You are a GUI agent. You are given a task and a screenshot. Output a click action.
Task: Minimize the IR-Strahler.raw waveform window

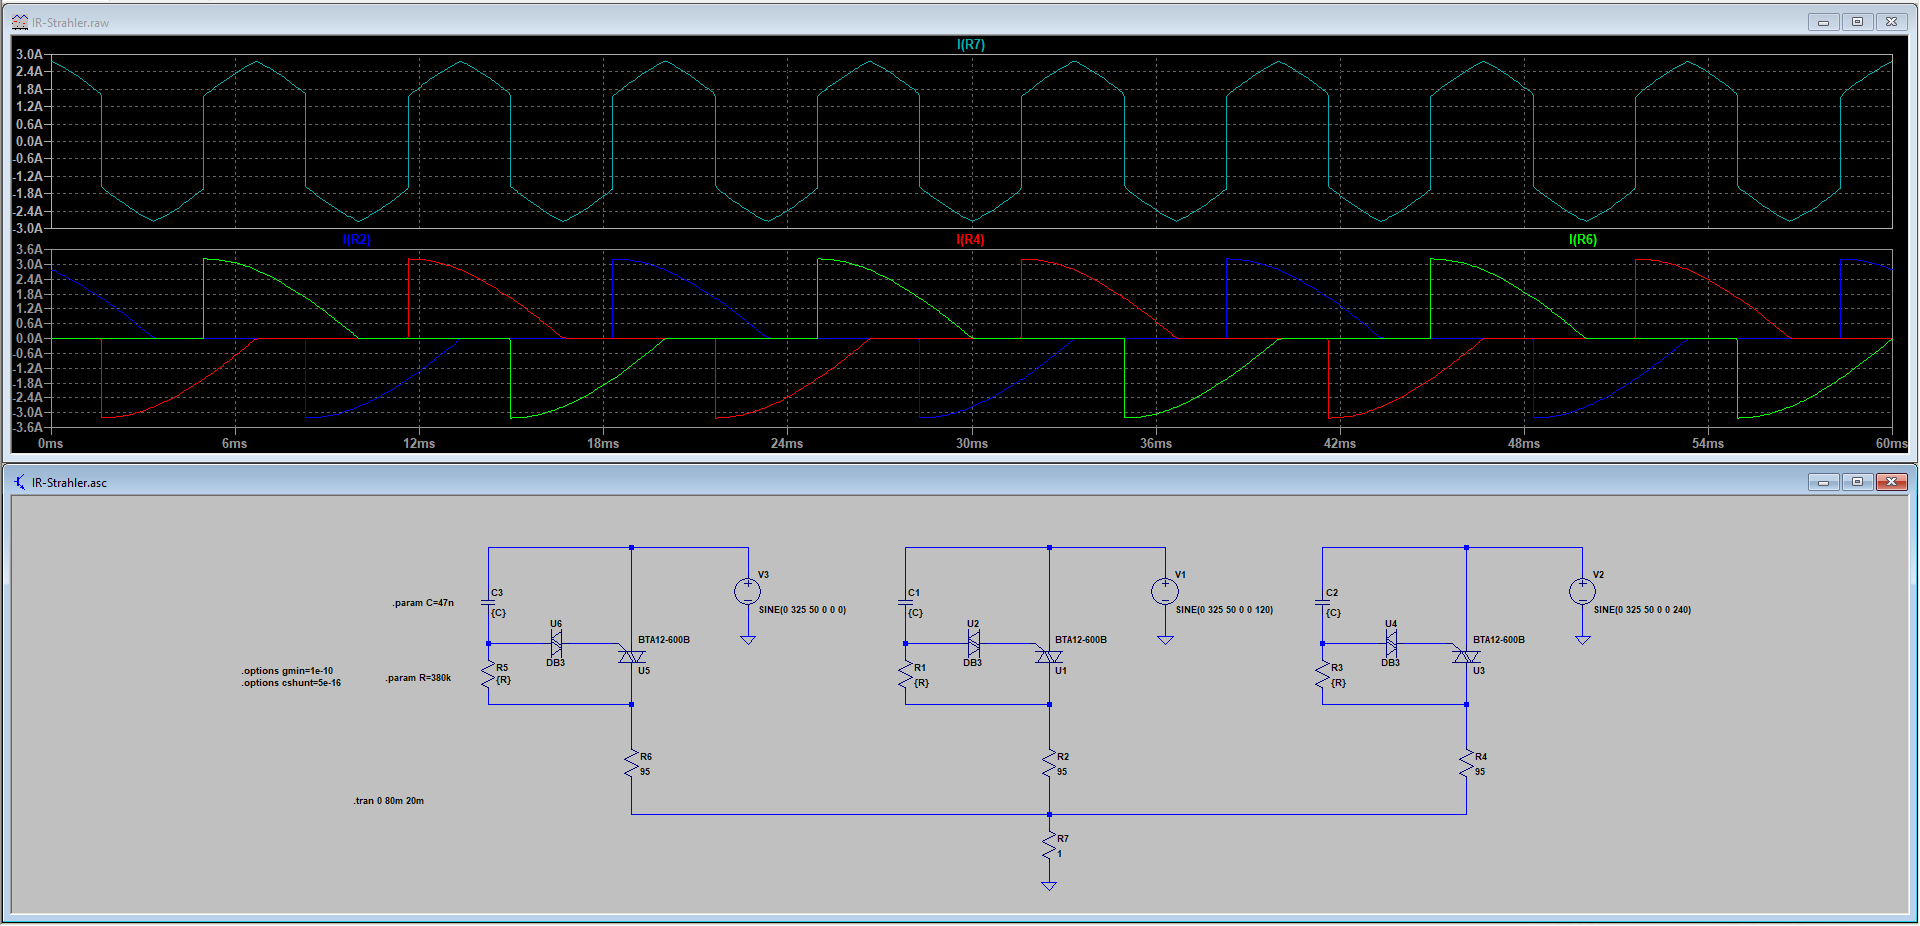coord(1824,22)
